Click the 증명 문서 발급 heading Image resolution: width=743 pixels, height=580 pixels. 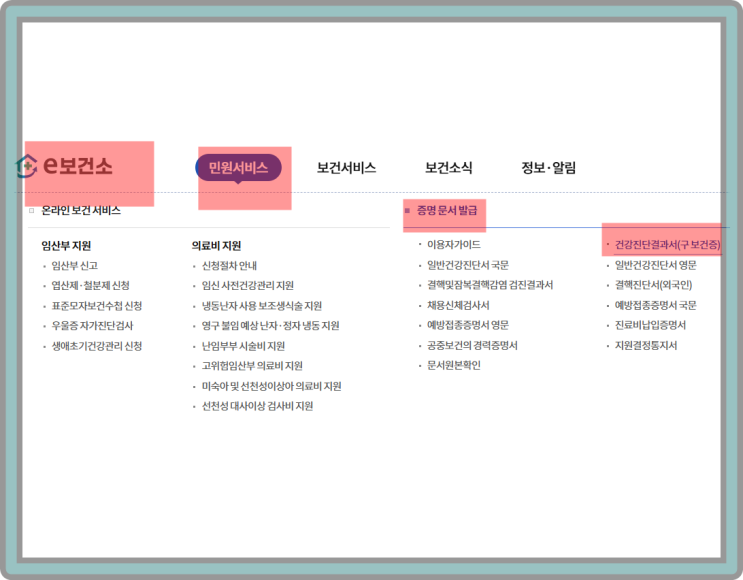click(x=447, y=211)
